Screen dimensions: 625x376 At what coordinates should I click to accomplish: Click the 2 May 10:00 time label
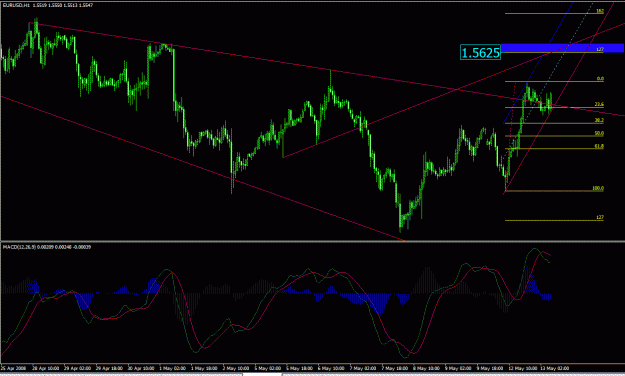(x=236, y=368)
